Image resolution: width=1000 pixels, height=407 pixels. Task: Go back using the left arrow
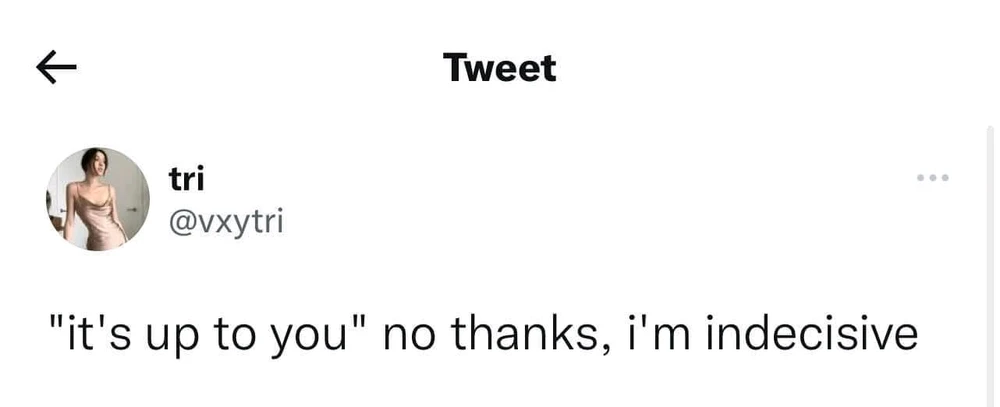57,68
